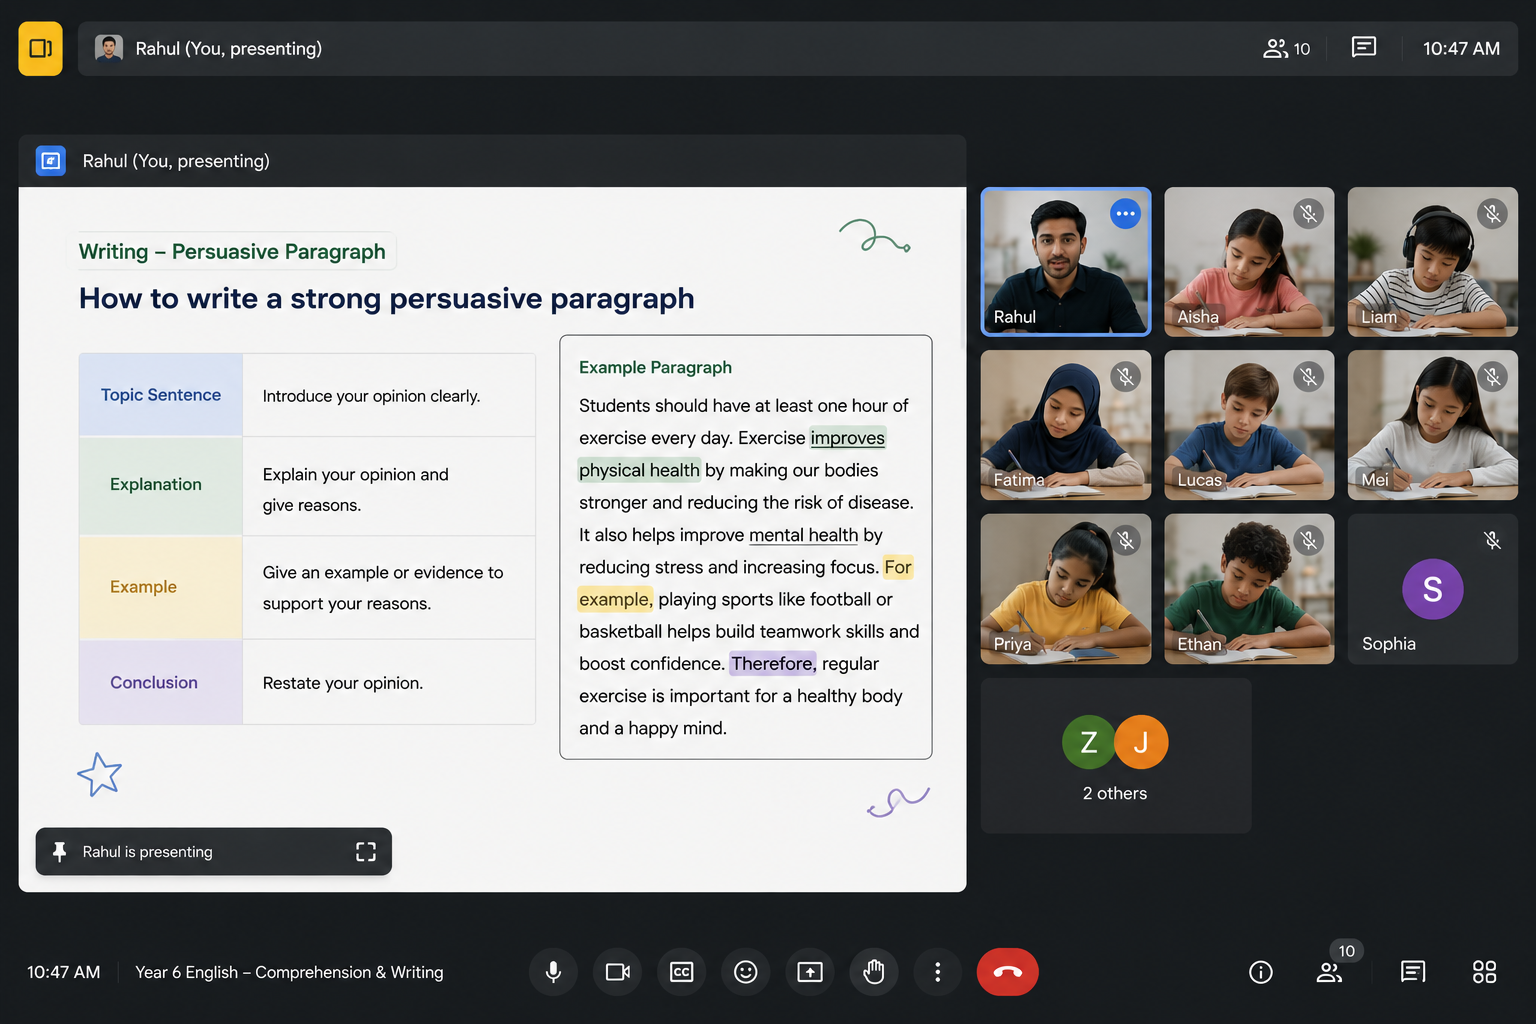
Task: Click Lucas's muted microphone icon
Action: coord(1309,377)
